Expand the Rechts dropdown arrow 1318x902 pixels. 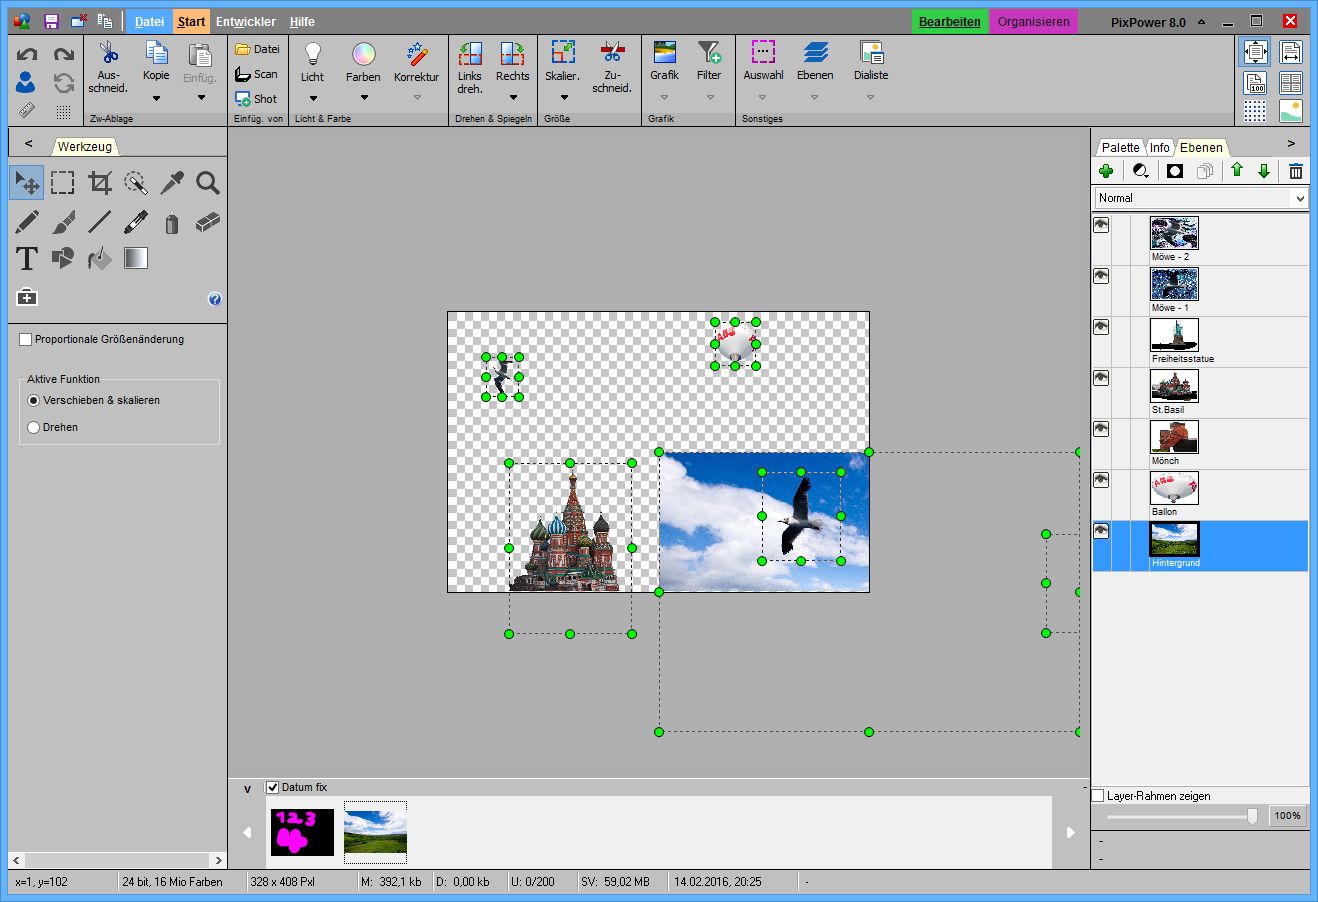coord(513,98)
